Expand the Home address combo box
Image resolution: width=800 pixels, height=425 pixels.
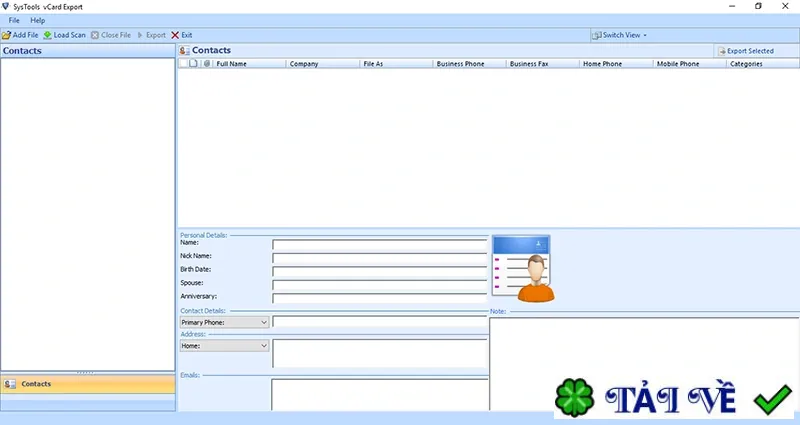[x=224, y=346]
